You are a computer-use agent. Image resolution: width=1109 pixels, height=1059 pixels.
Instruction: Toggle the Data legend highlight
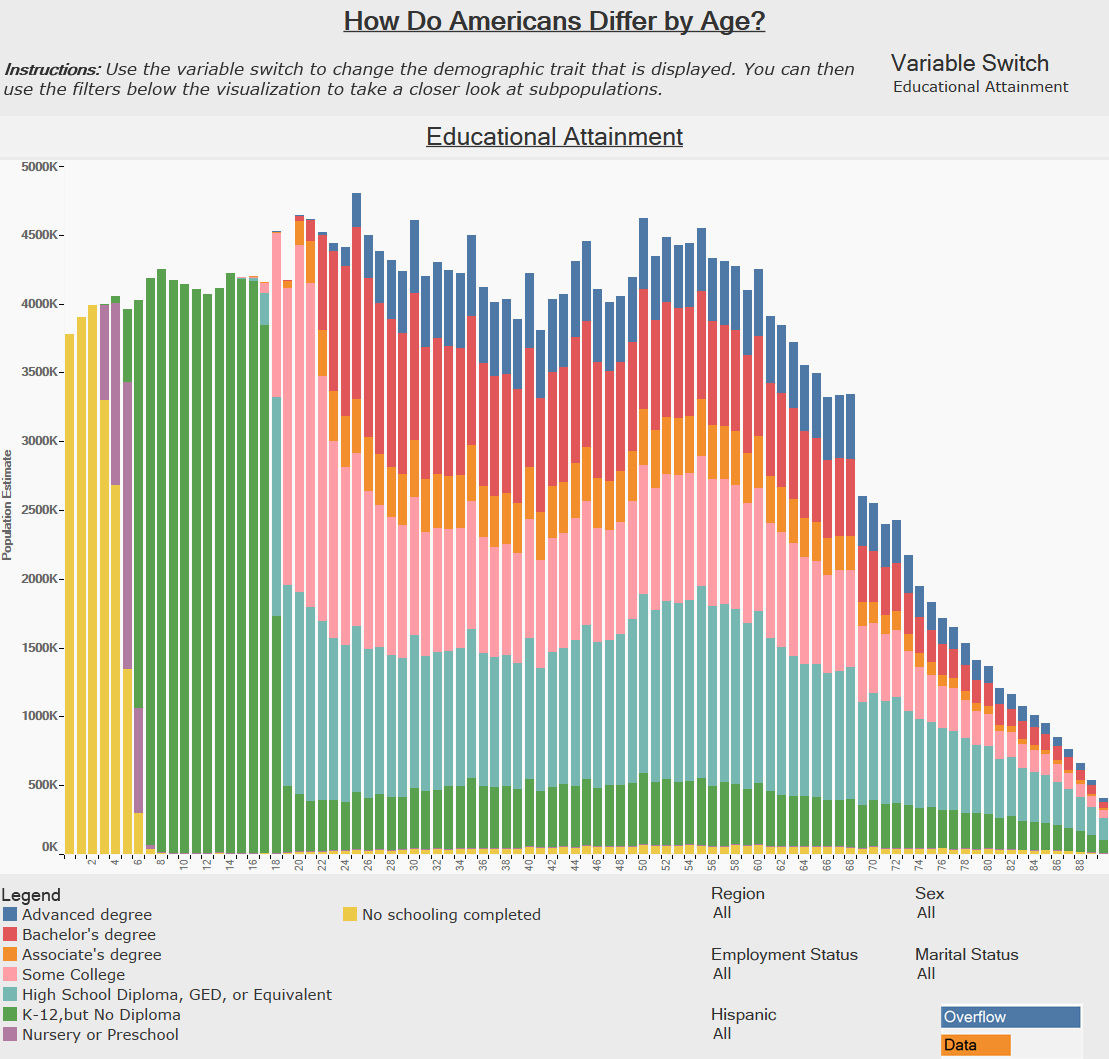tap(975, 1044)
